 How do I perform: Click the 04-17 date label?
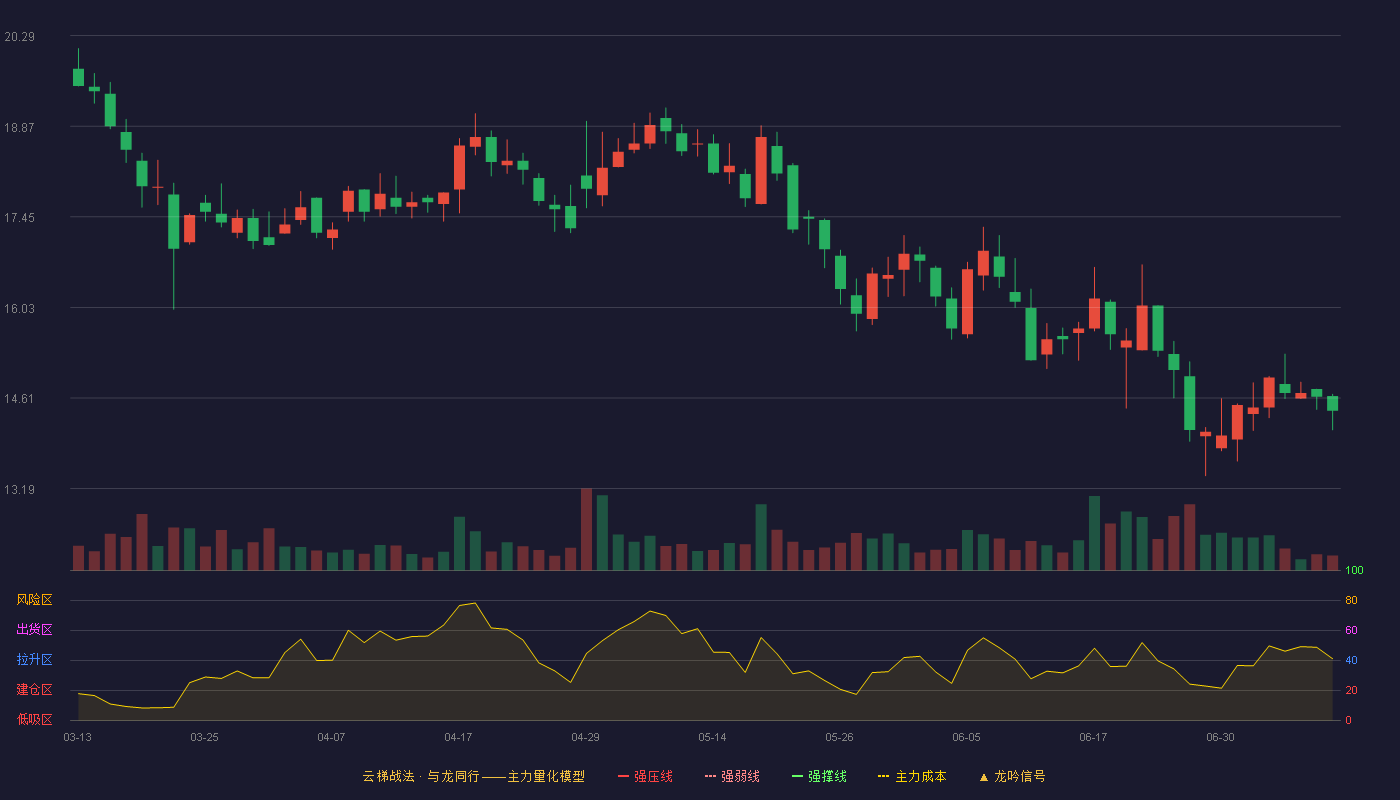[458, 737]
